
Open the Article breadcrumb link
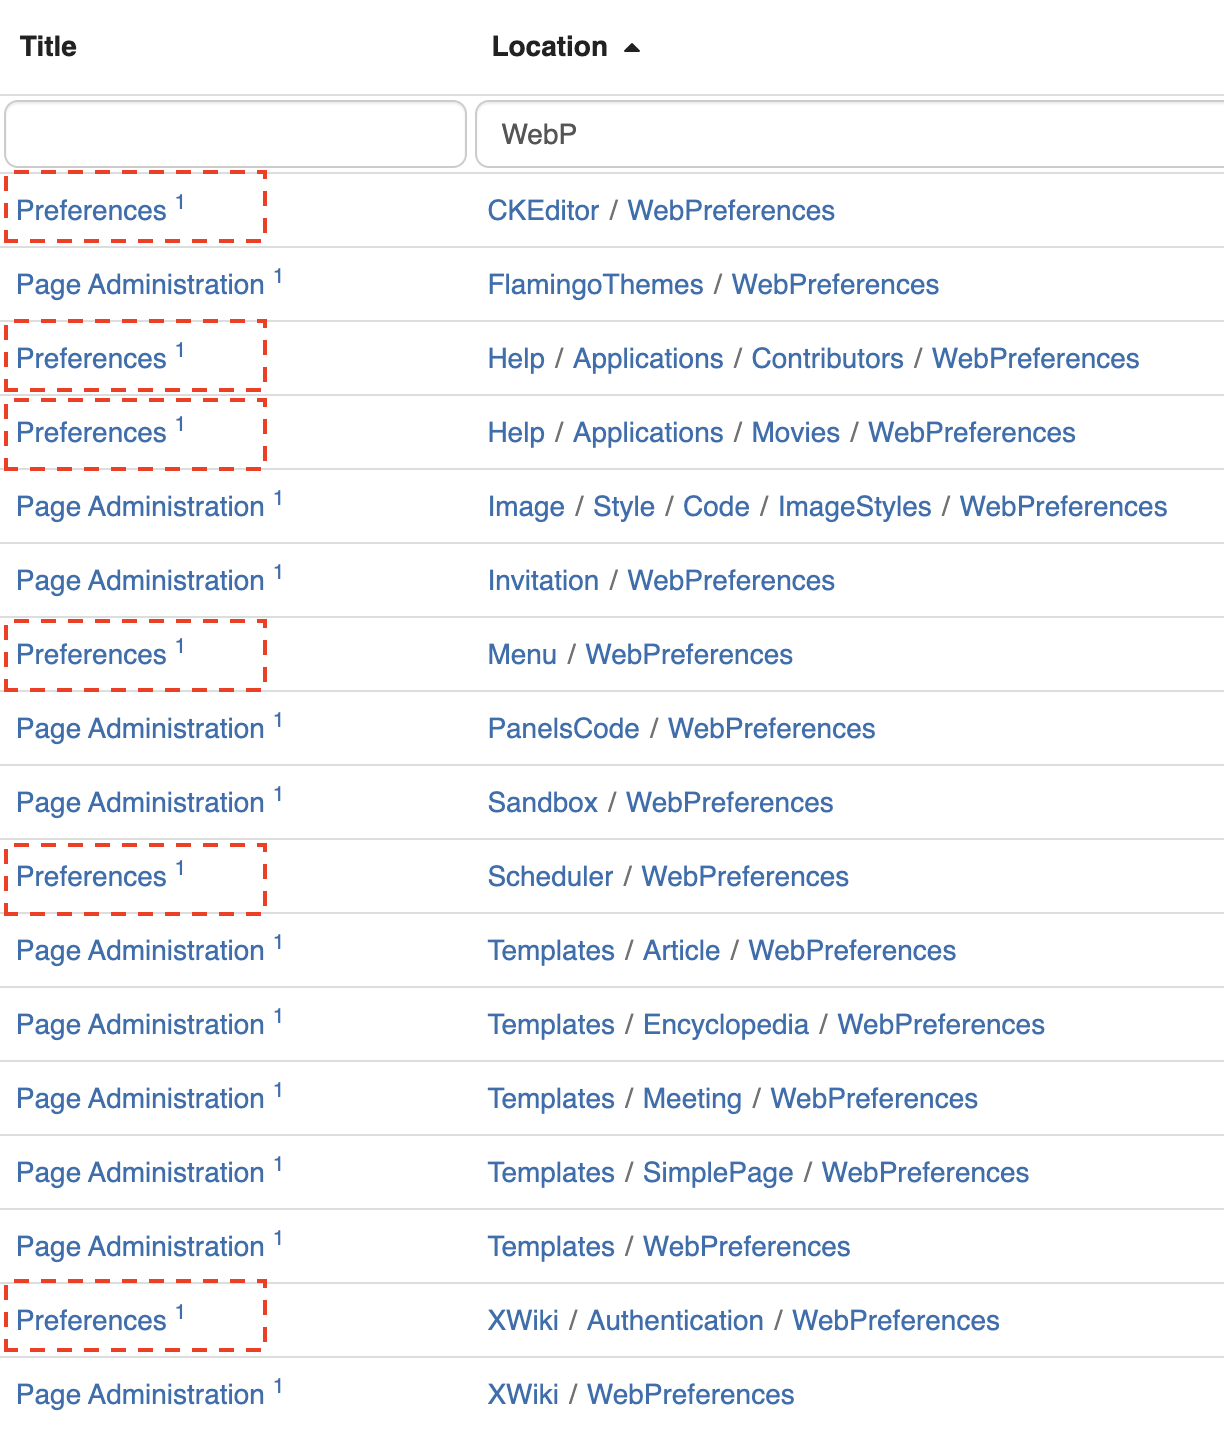[x=681, y=951]
